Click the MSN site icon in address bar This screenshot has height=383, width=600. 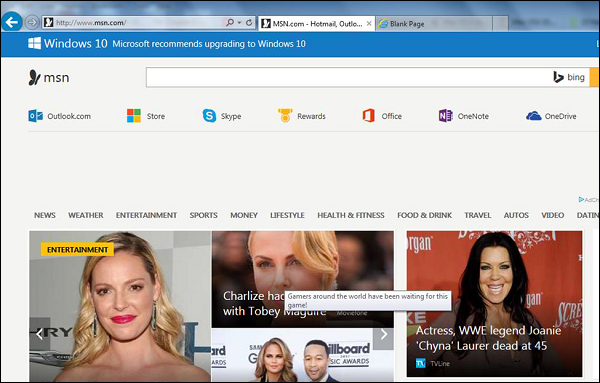48,23
